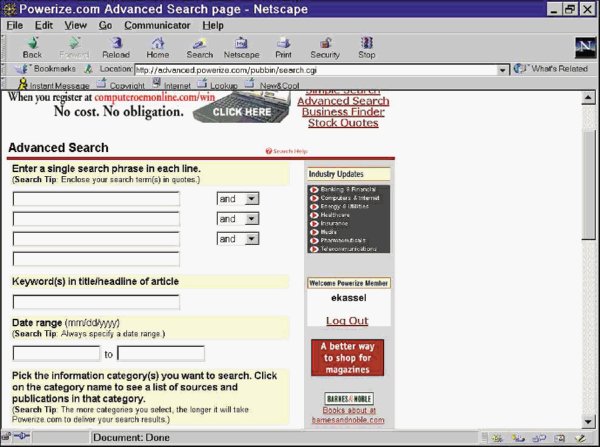Image resolution: width=600 pixels, height=447 pixels.
Task: Open 'Books about at barnesandnoble.com' link
Action: (348, 415)
